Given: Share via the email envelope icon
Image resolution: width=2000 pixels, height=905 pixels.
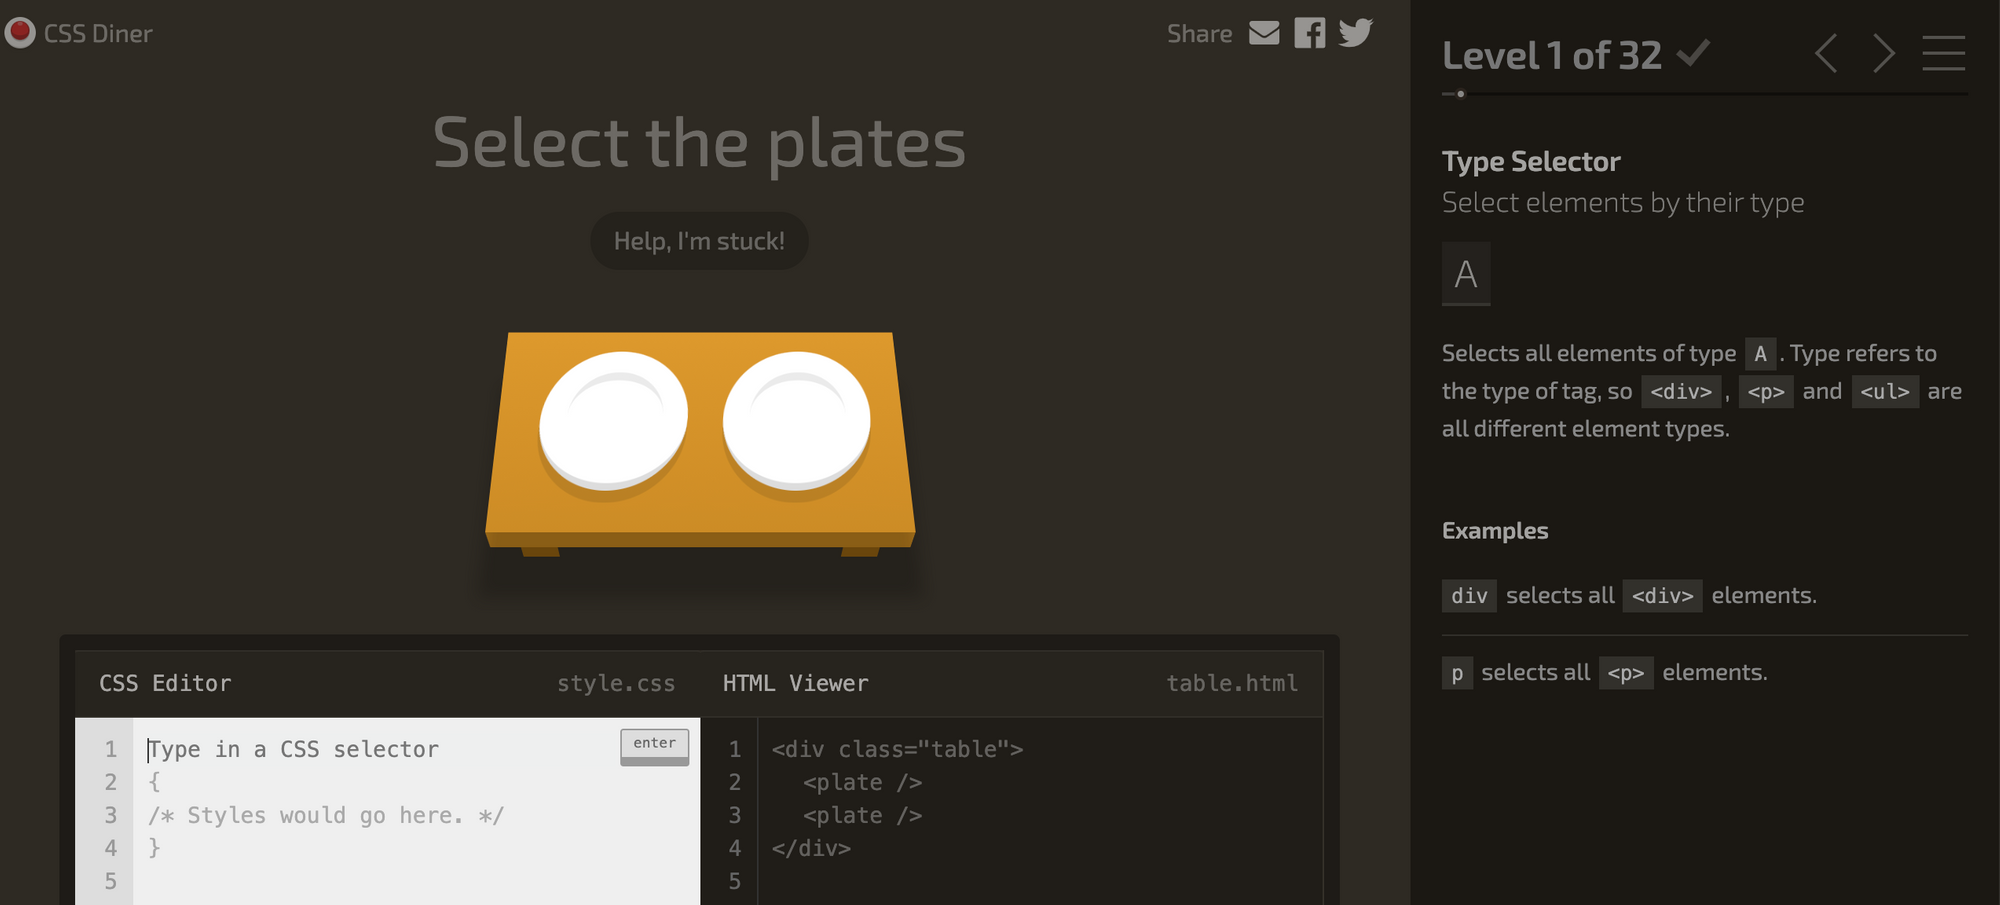Looking at the screenshot, I should click(x=1264, y=33).
